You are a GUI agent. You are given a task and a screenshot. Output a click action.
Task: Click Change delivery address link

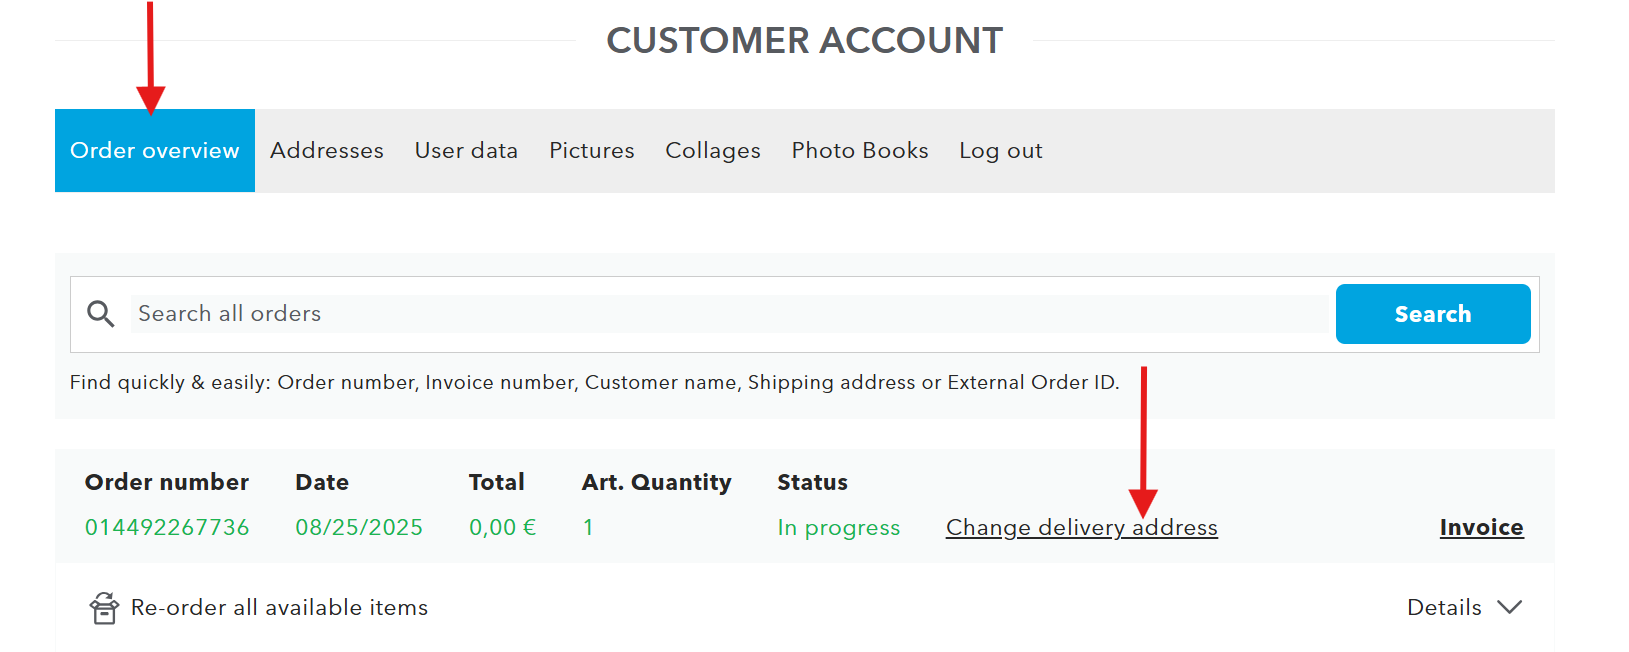coord(1082,527)
